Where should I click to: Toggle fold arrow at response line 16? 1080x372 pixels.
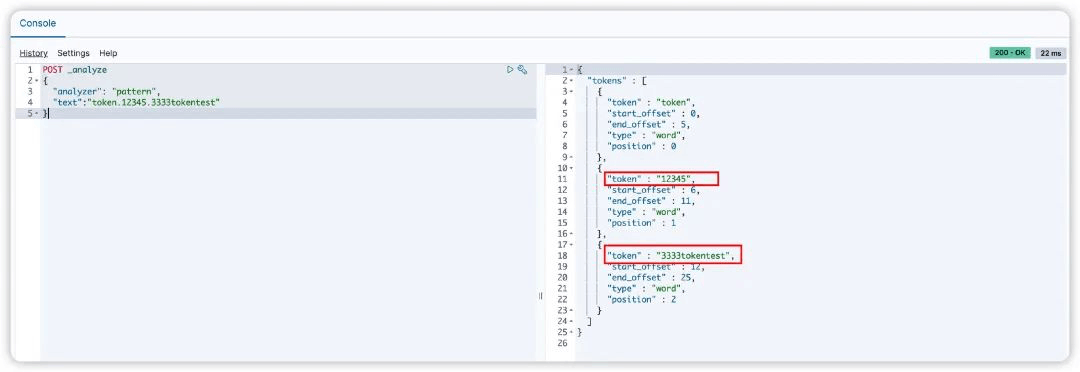coord(572,234)
